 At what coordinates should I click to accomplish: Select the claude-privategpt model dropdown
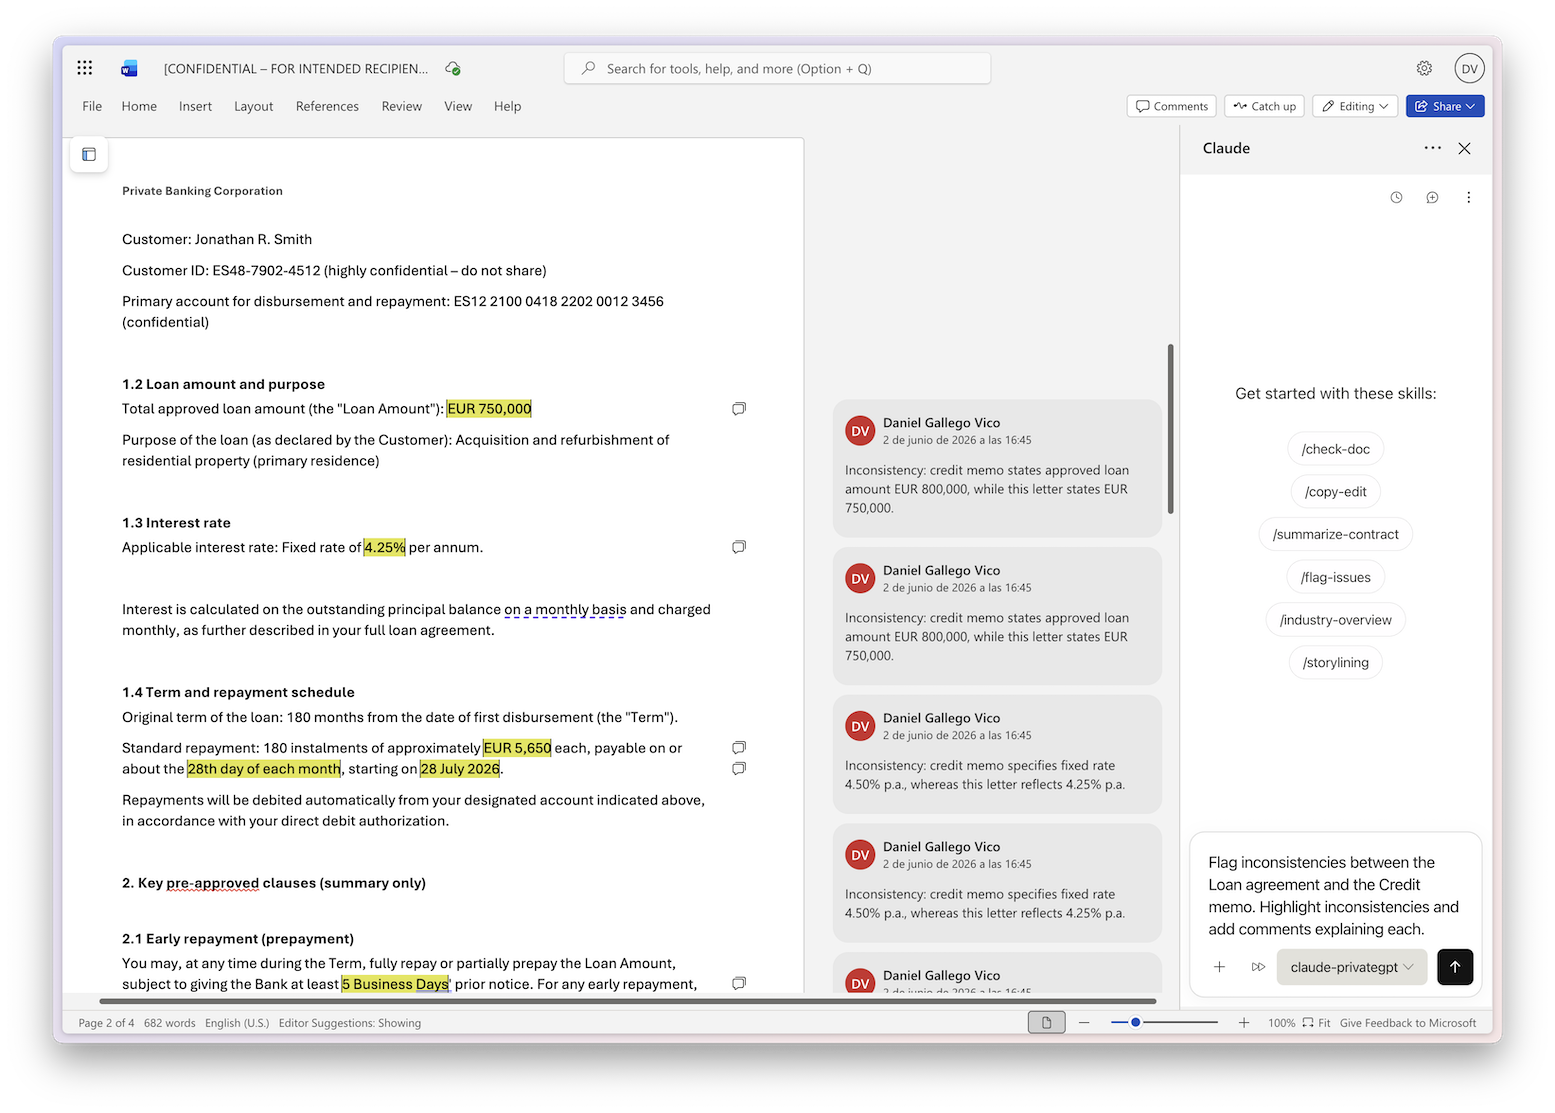coord(1352,967)
